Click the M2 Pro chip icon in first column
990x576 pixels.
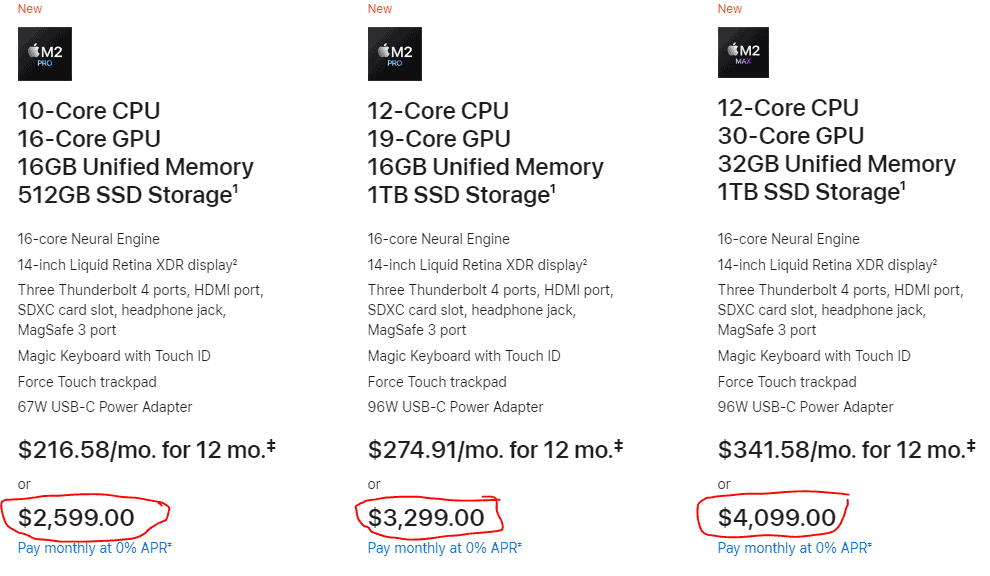click(x=44, y=54)
